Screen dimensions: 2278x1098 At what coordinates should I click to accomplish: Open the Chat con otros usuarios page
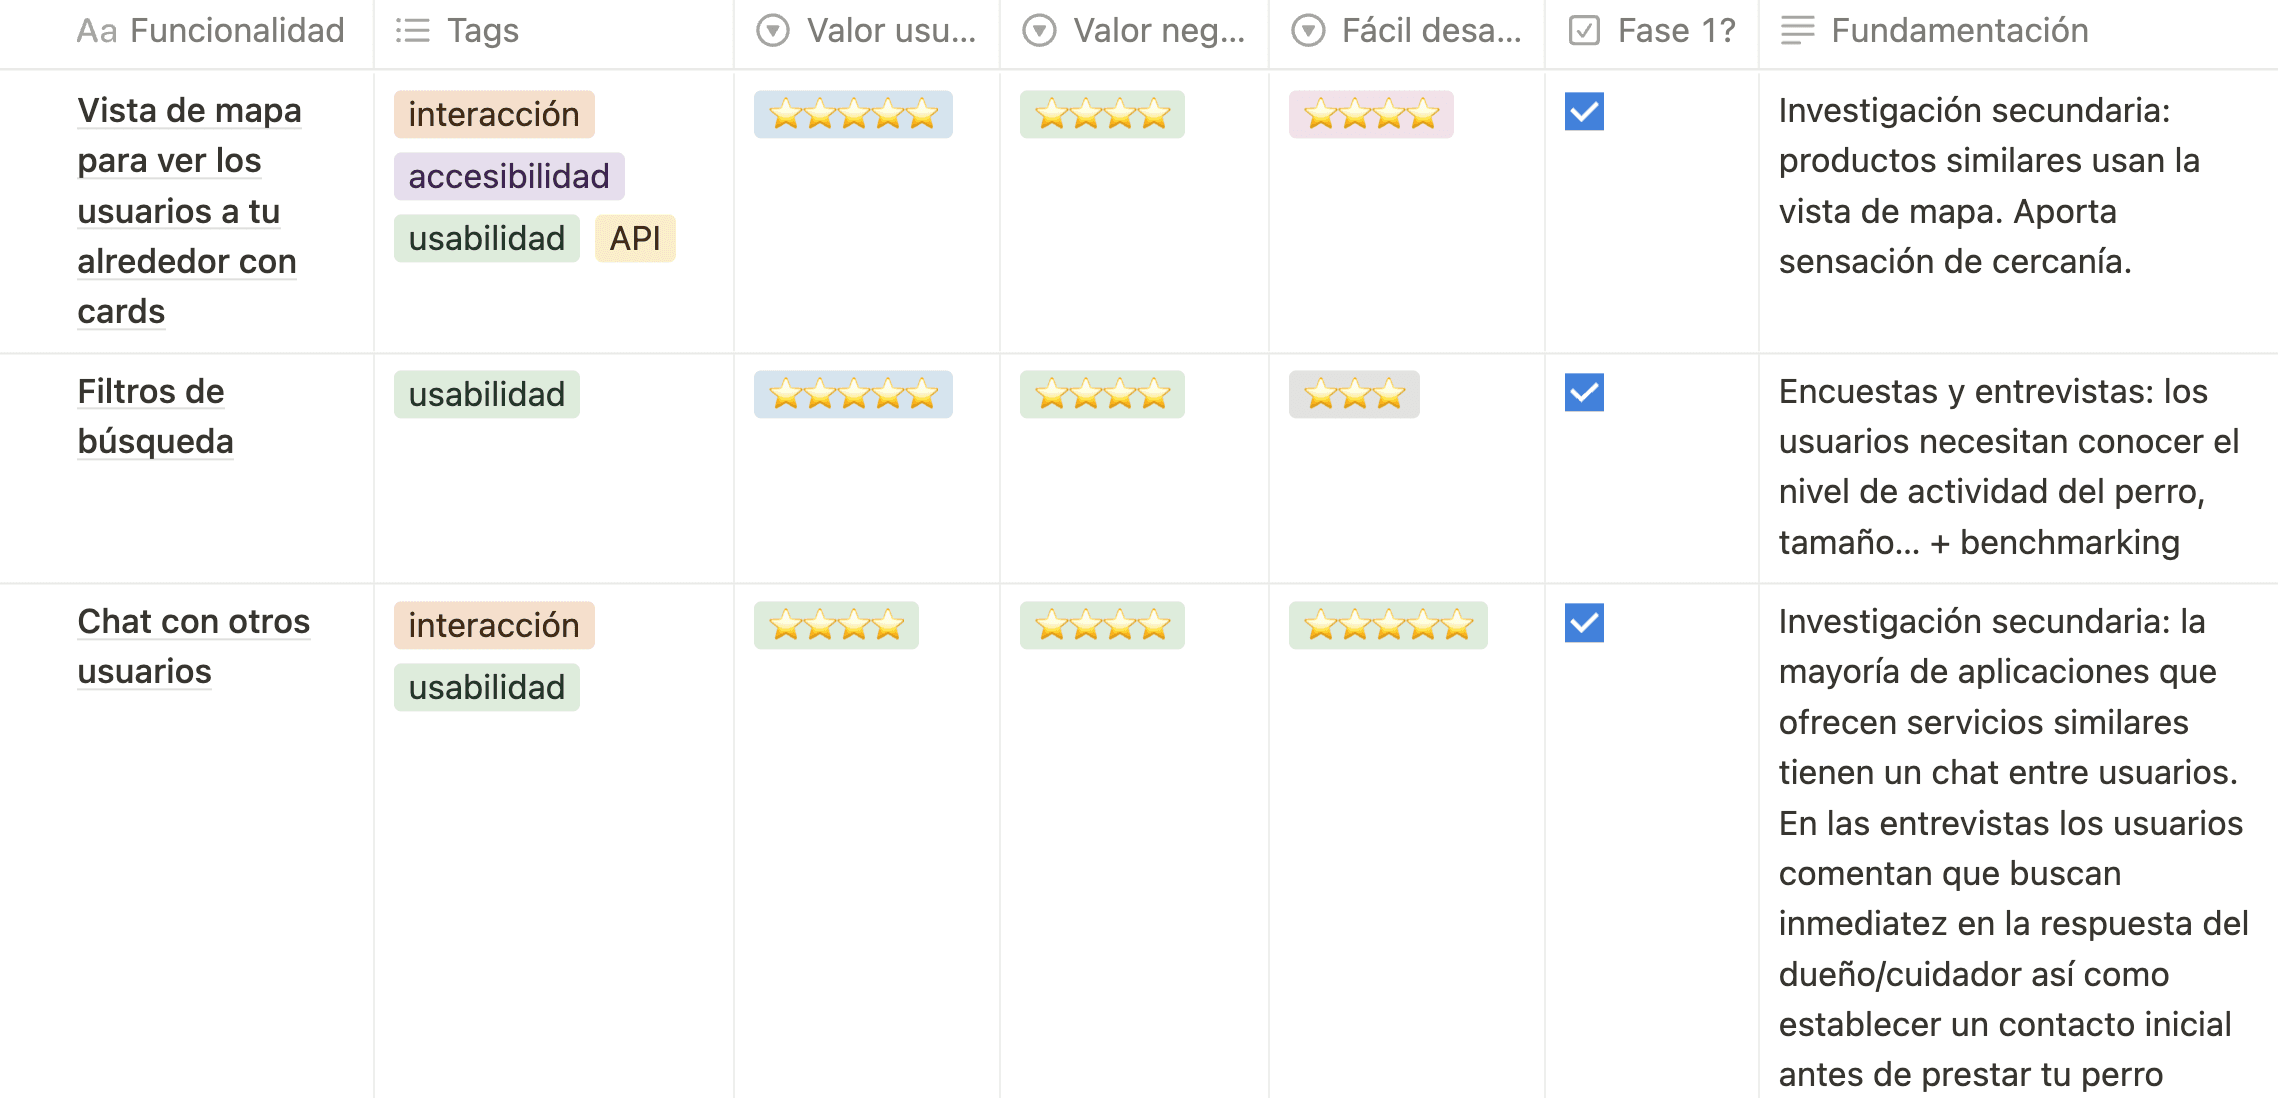[194, 646]
